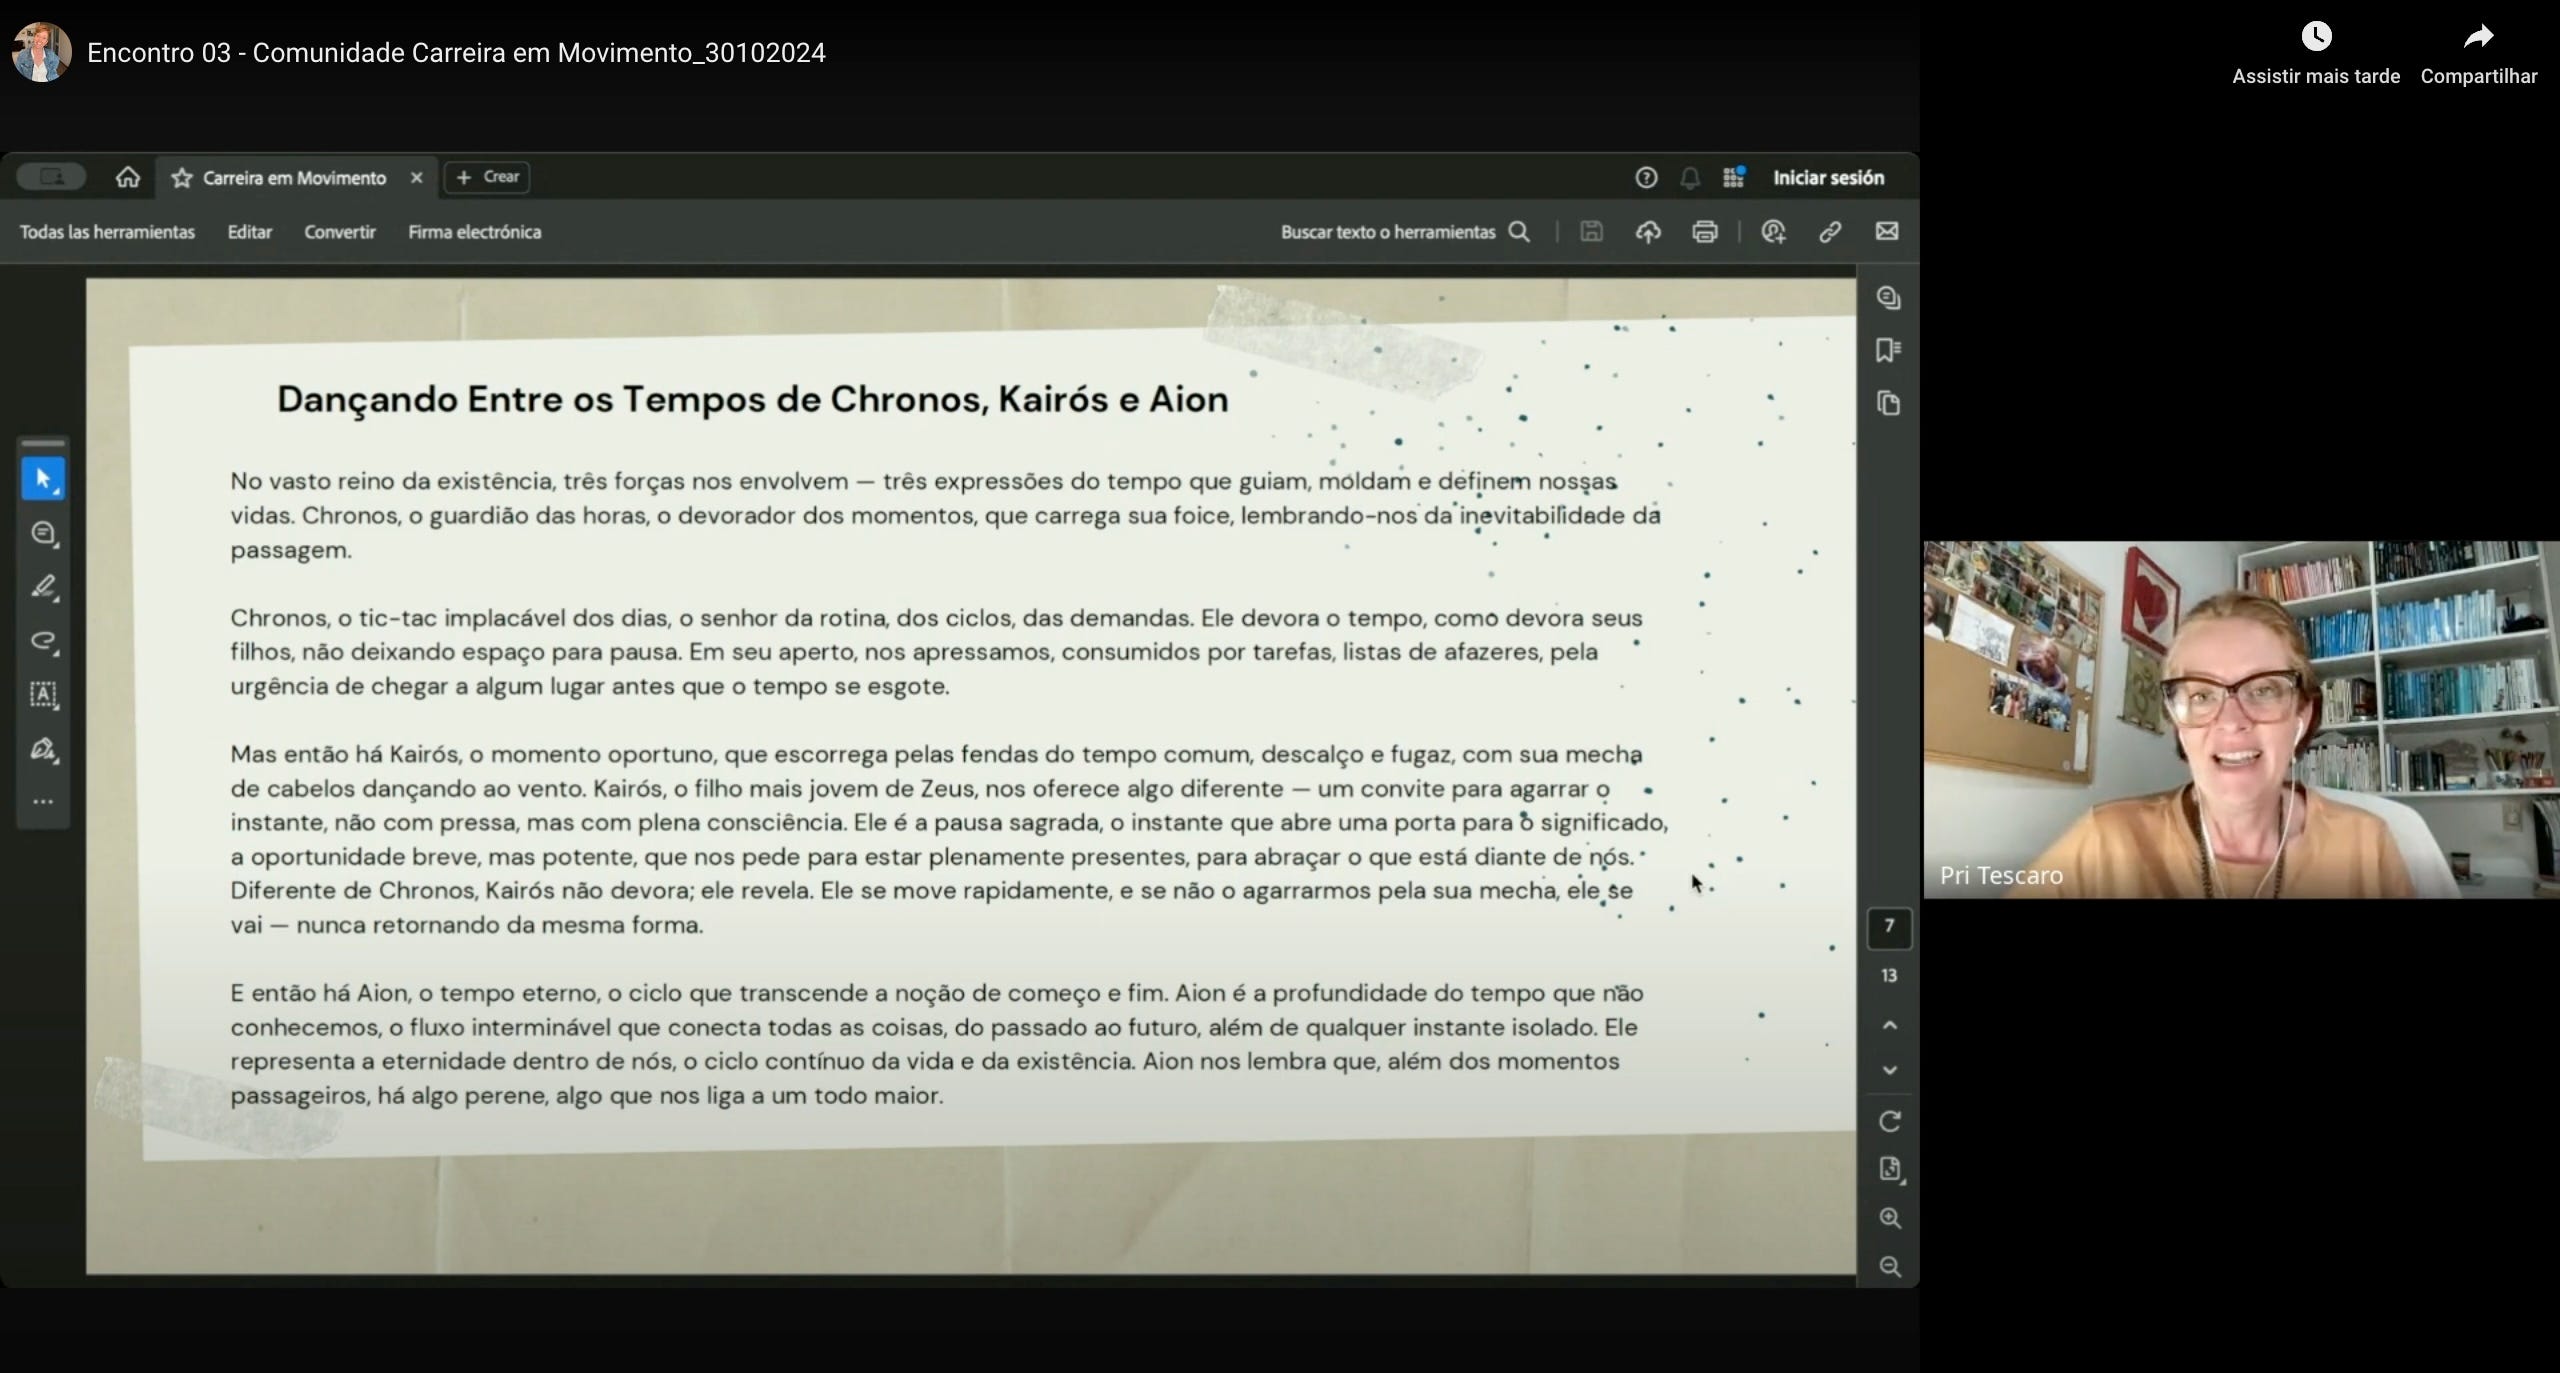This screenshot has width=2560, height=1373.
Task: Click the Crear button
Action: click(487, 177)
